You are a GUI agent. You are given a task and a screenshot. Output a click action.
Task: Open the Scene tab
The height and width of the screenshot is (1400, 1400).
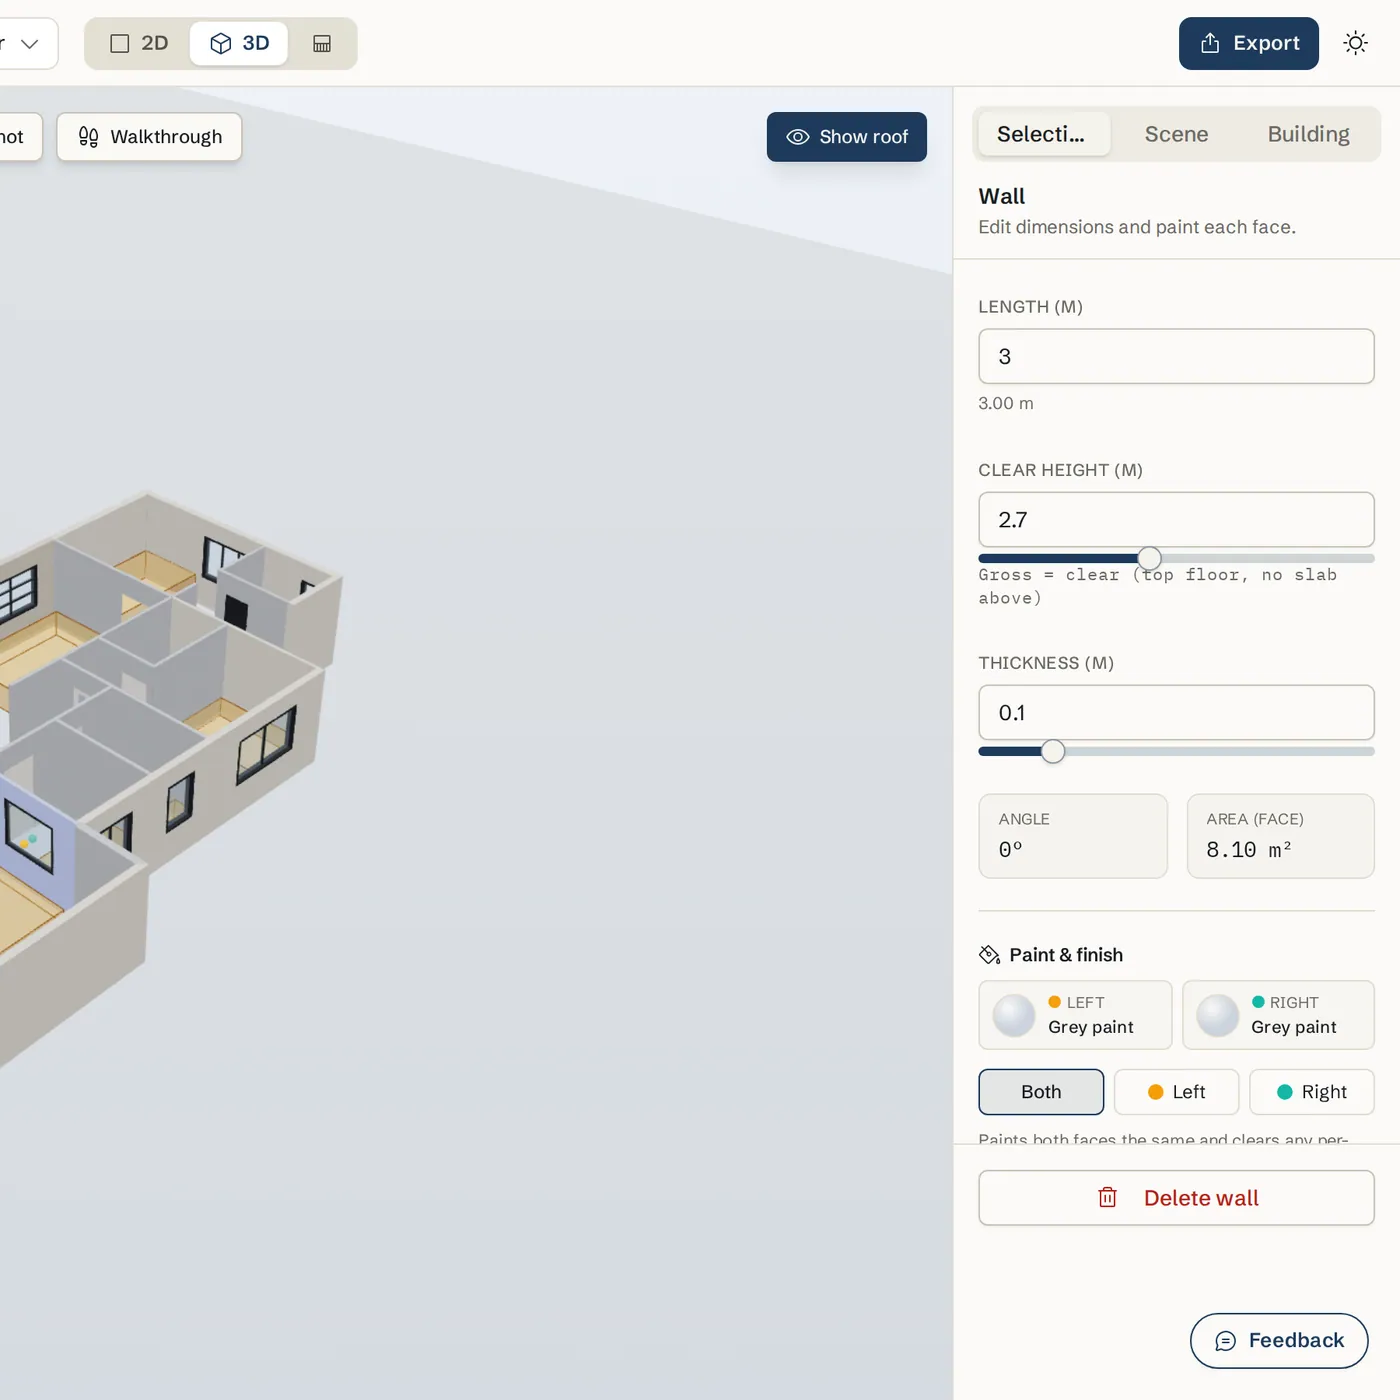(x=1176, y=134)
